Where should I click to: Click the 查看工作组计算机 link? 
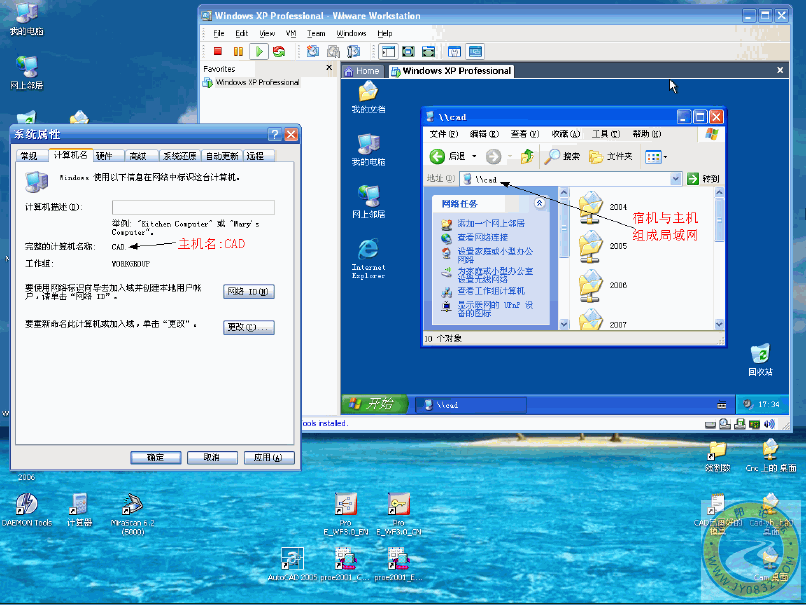point(491,291)
